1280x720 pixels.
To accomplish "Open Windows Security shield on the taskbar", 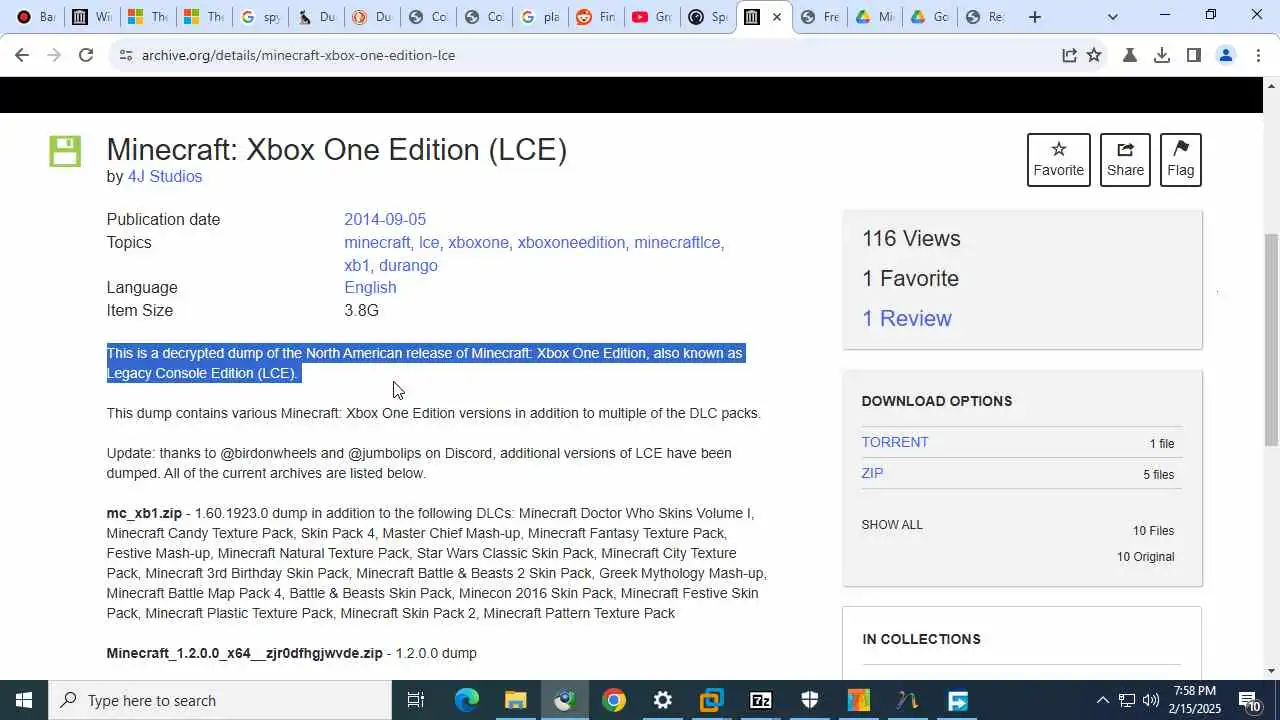I will [810, 700].
